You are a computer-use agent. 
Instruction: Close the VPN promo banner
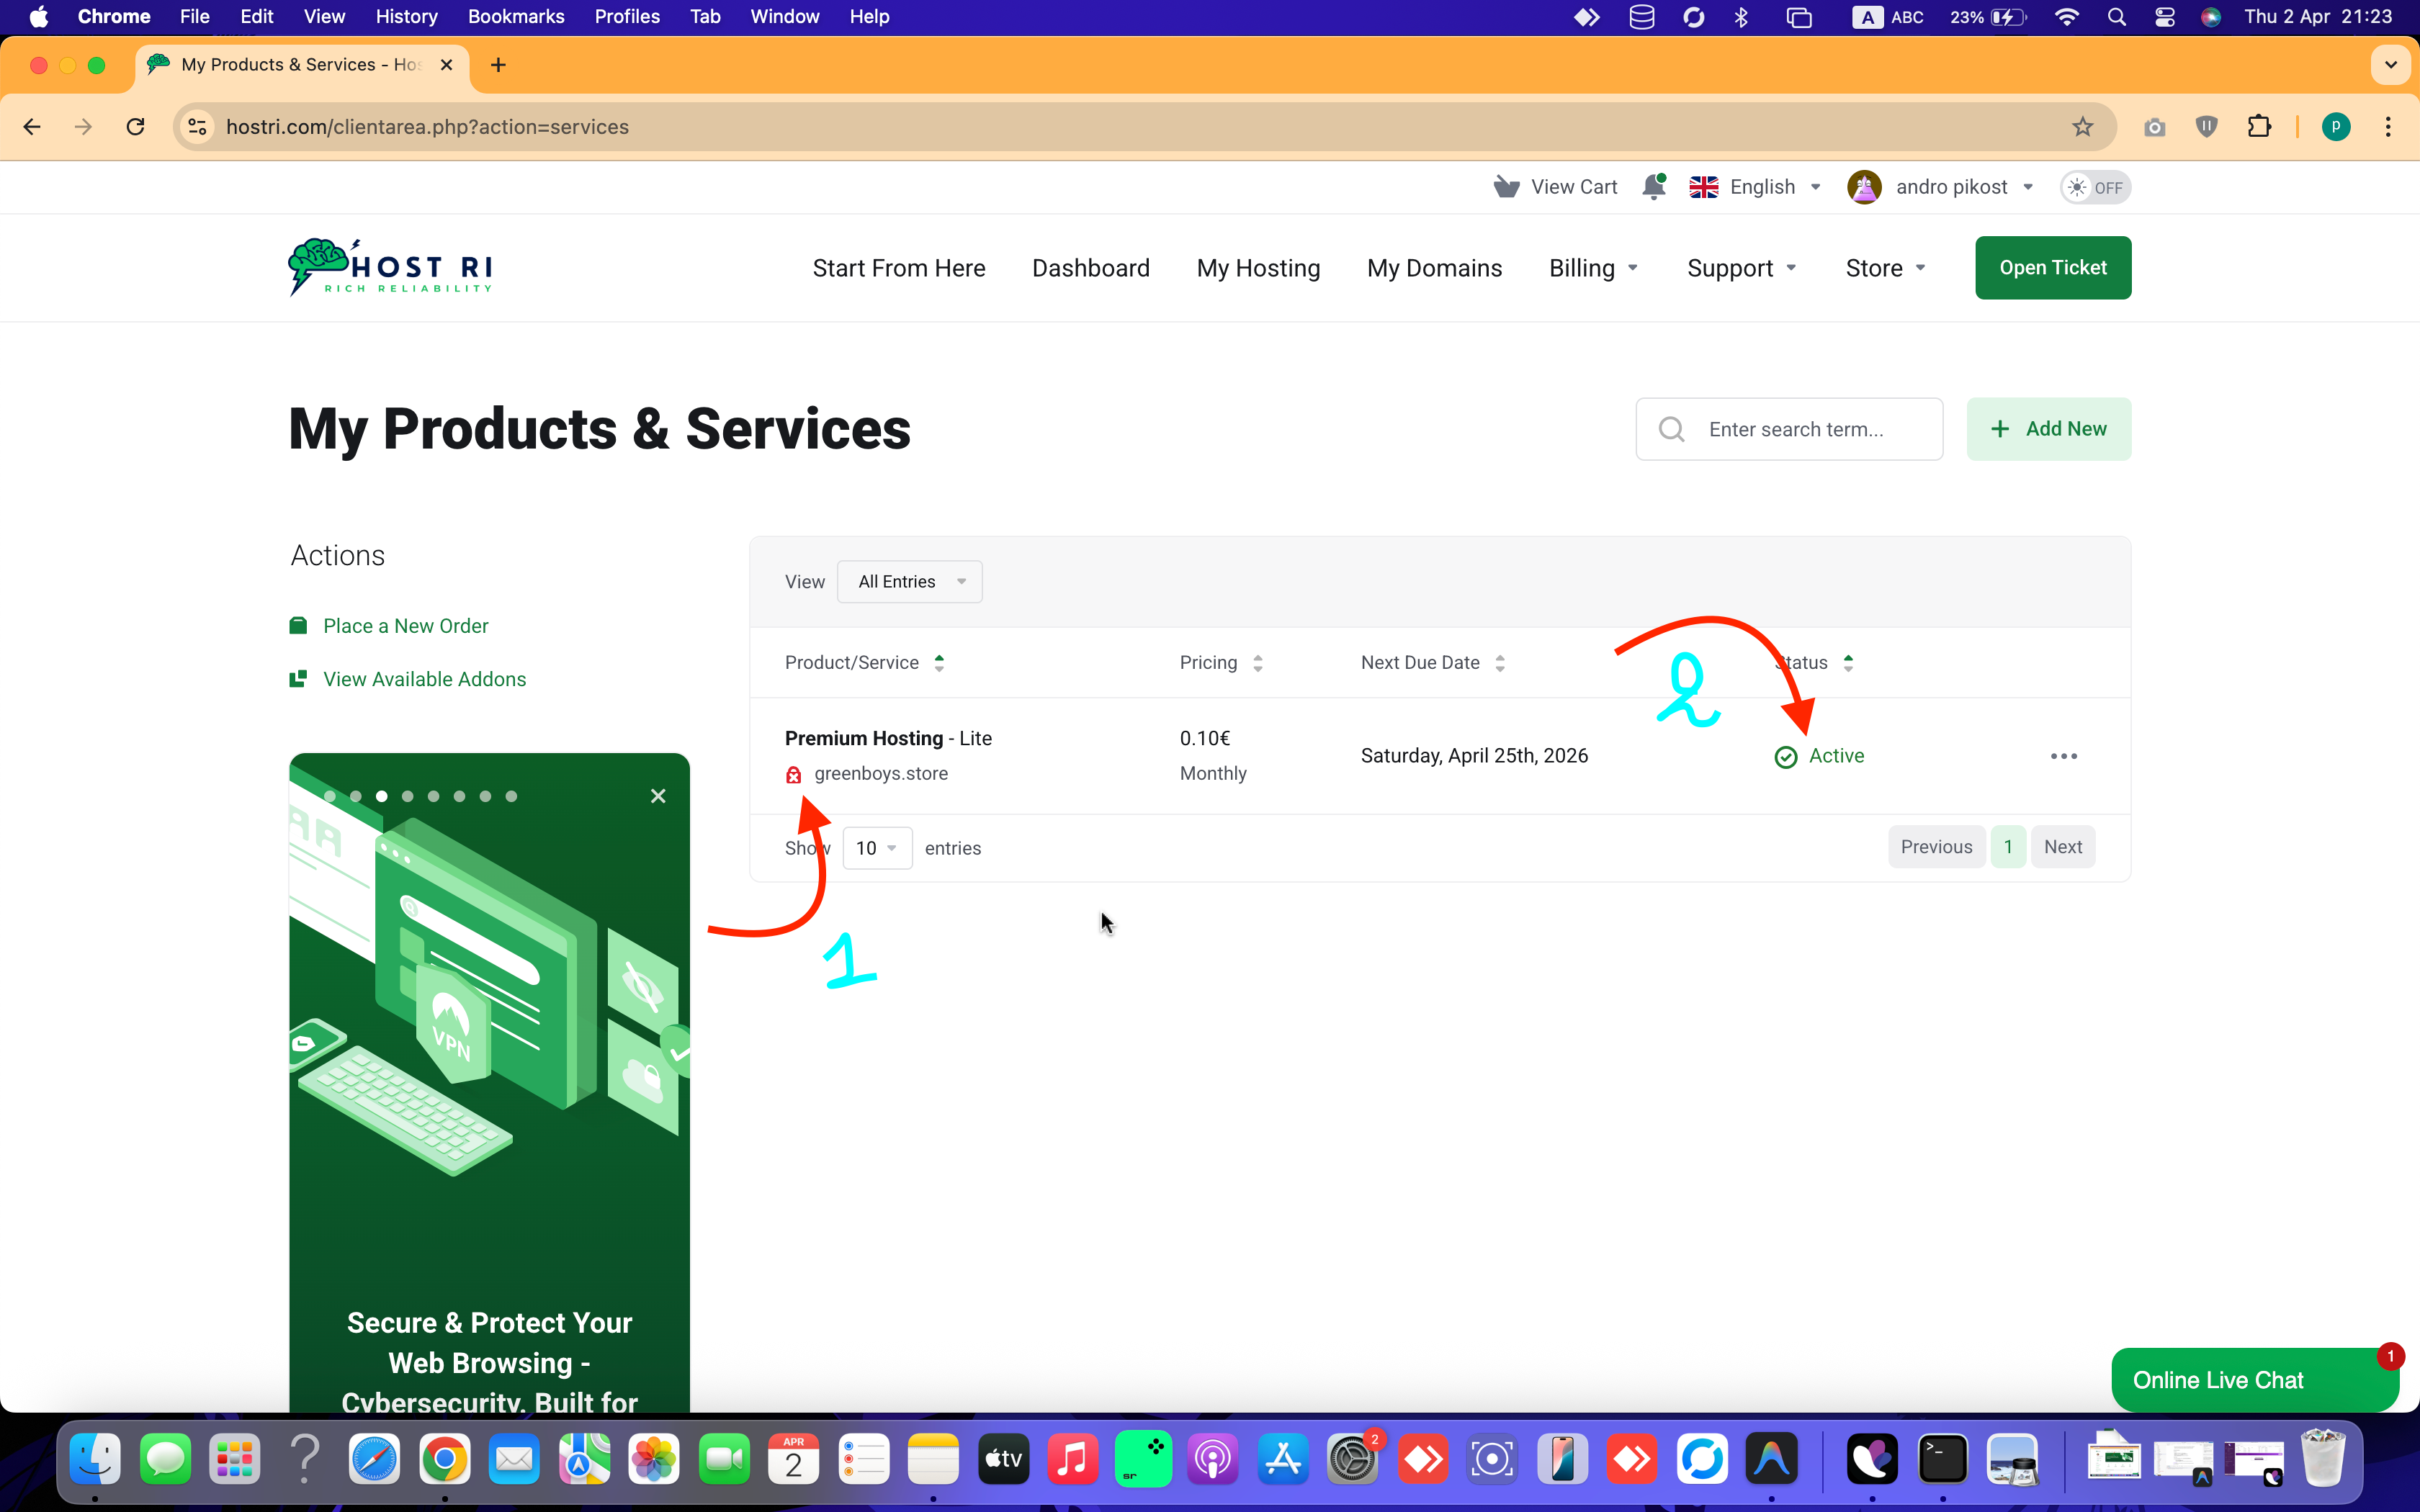[658, 796]
